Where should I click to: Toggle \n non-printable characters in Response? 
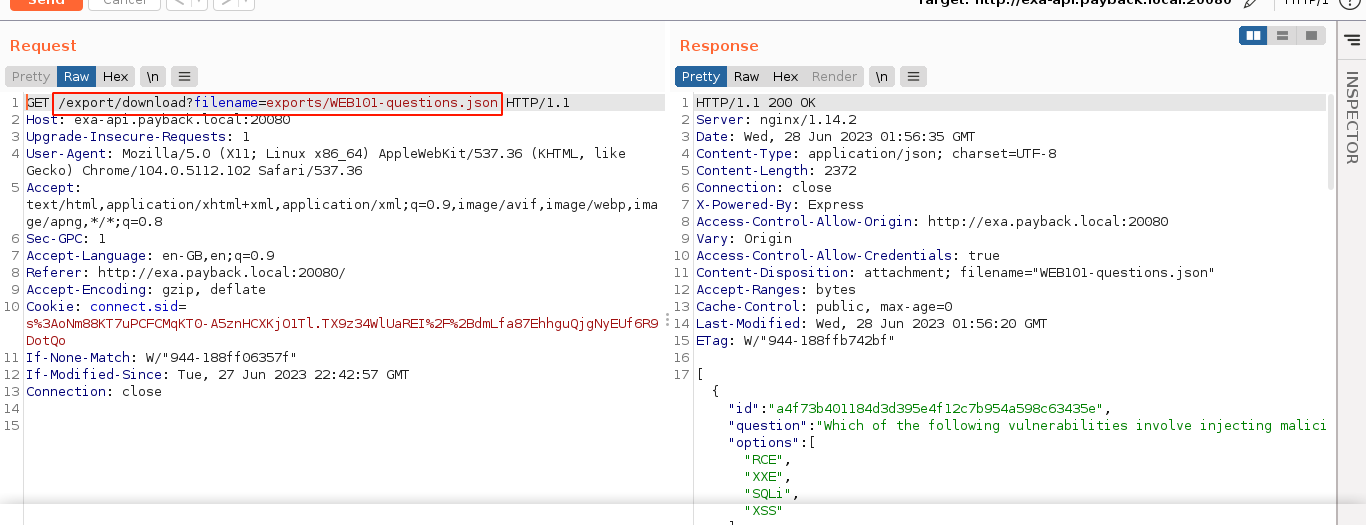(x=881, y=77)
